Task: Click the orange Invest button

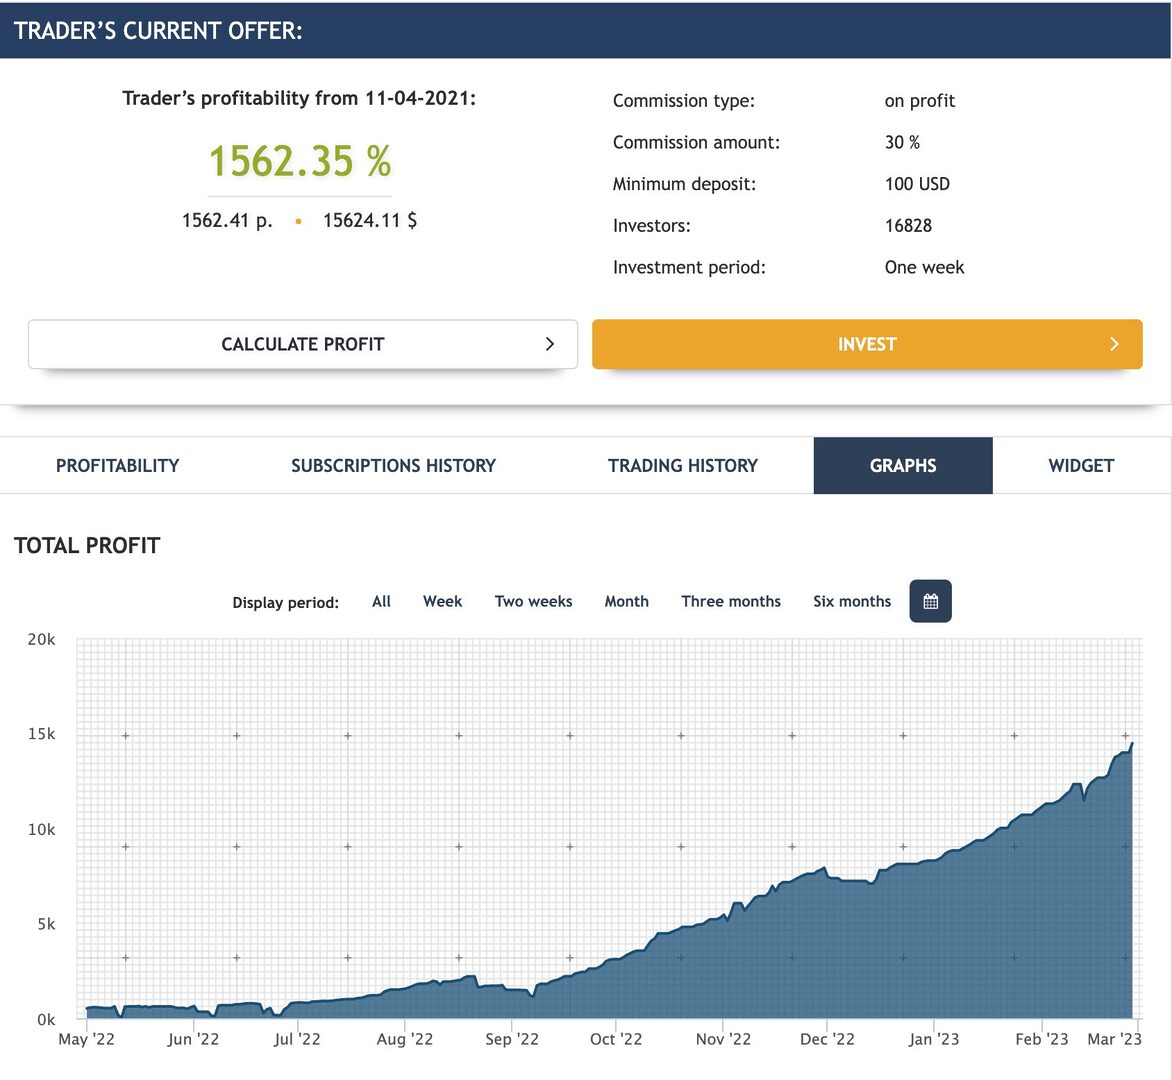Action: point(867,344)
